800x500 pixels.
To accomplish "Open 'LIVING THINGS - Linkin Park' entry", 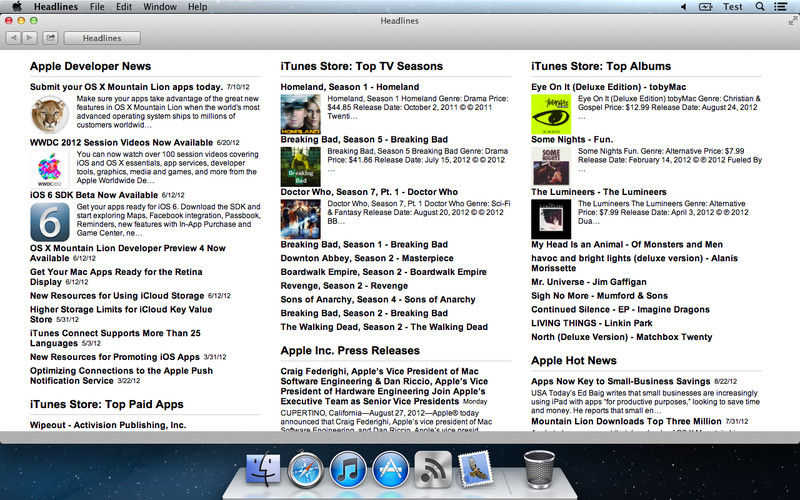I will pyautogui.click(x=591, y=323).
